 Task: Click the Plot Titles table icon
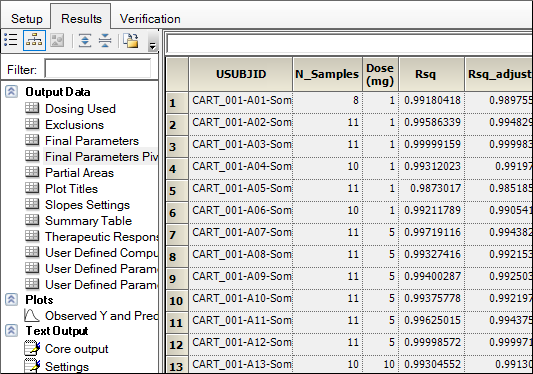point(32,188)
